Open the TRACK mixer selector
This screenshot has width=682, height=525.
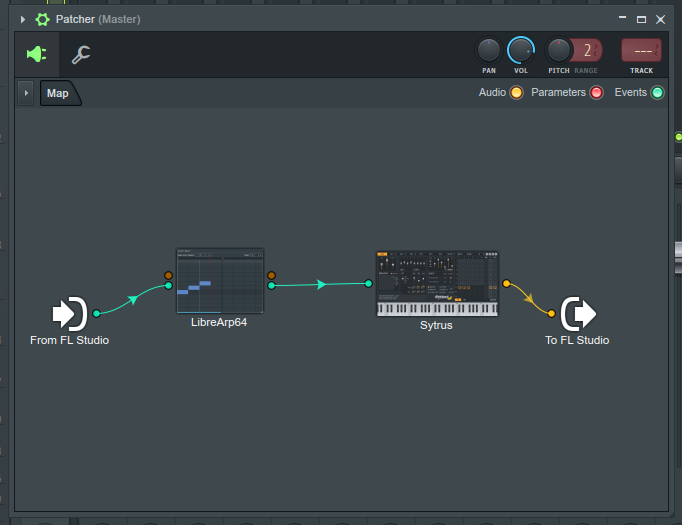[x=642, y=50]
